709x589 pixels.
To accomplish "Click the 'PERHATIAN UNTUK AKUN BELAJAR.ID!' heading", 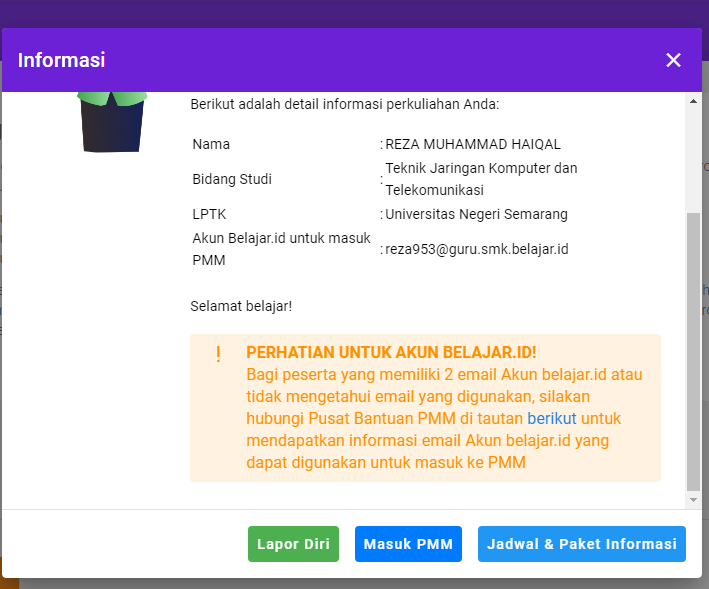I will click(391, 353).
